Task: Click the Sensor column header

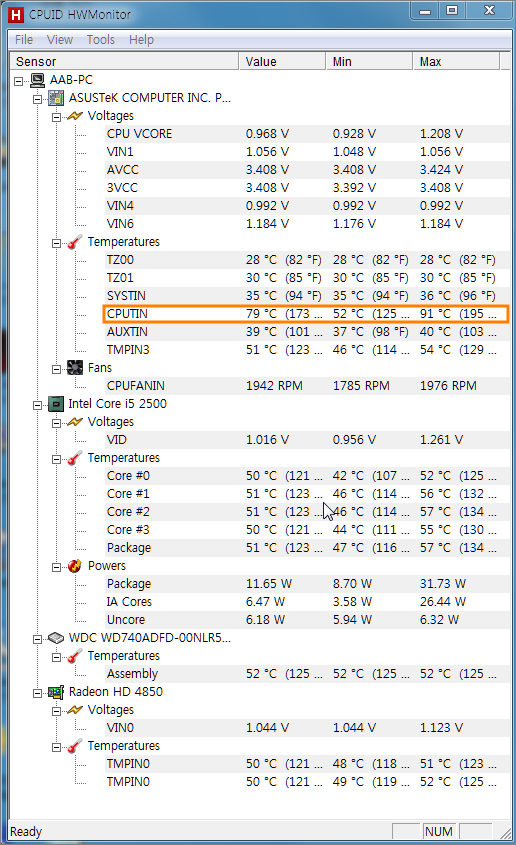Action: point(124,61)
